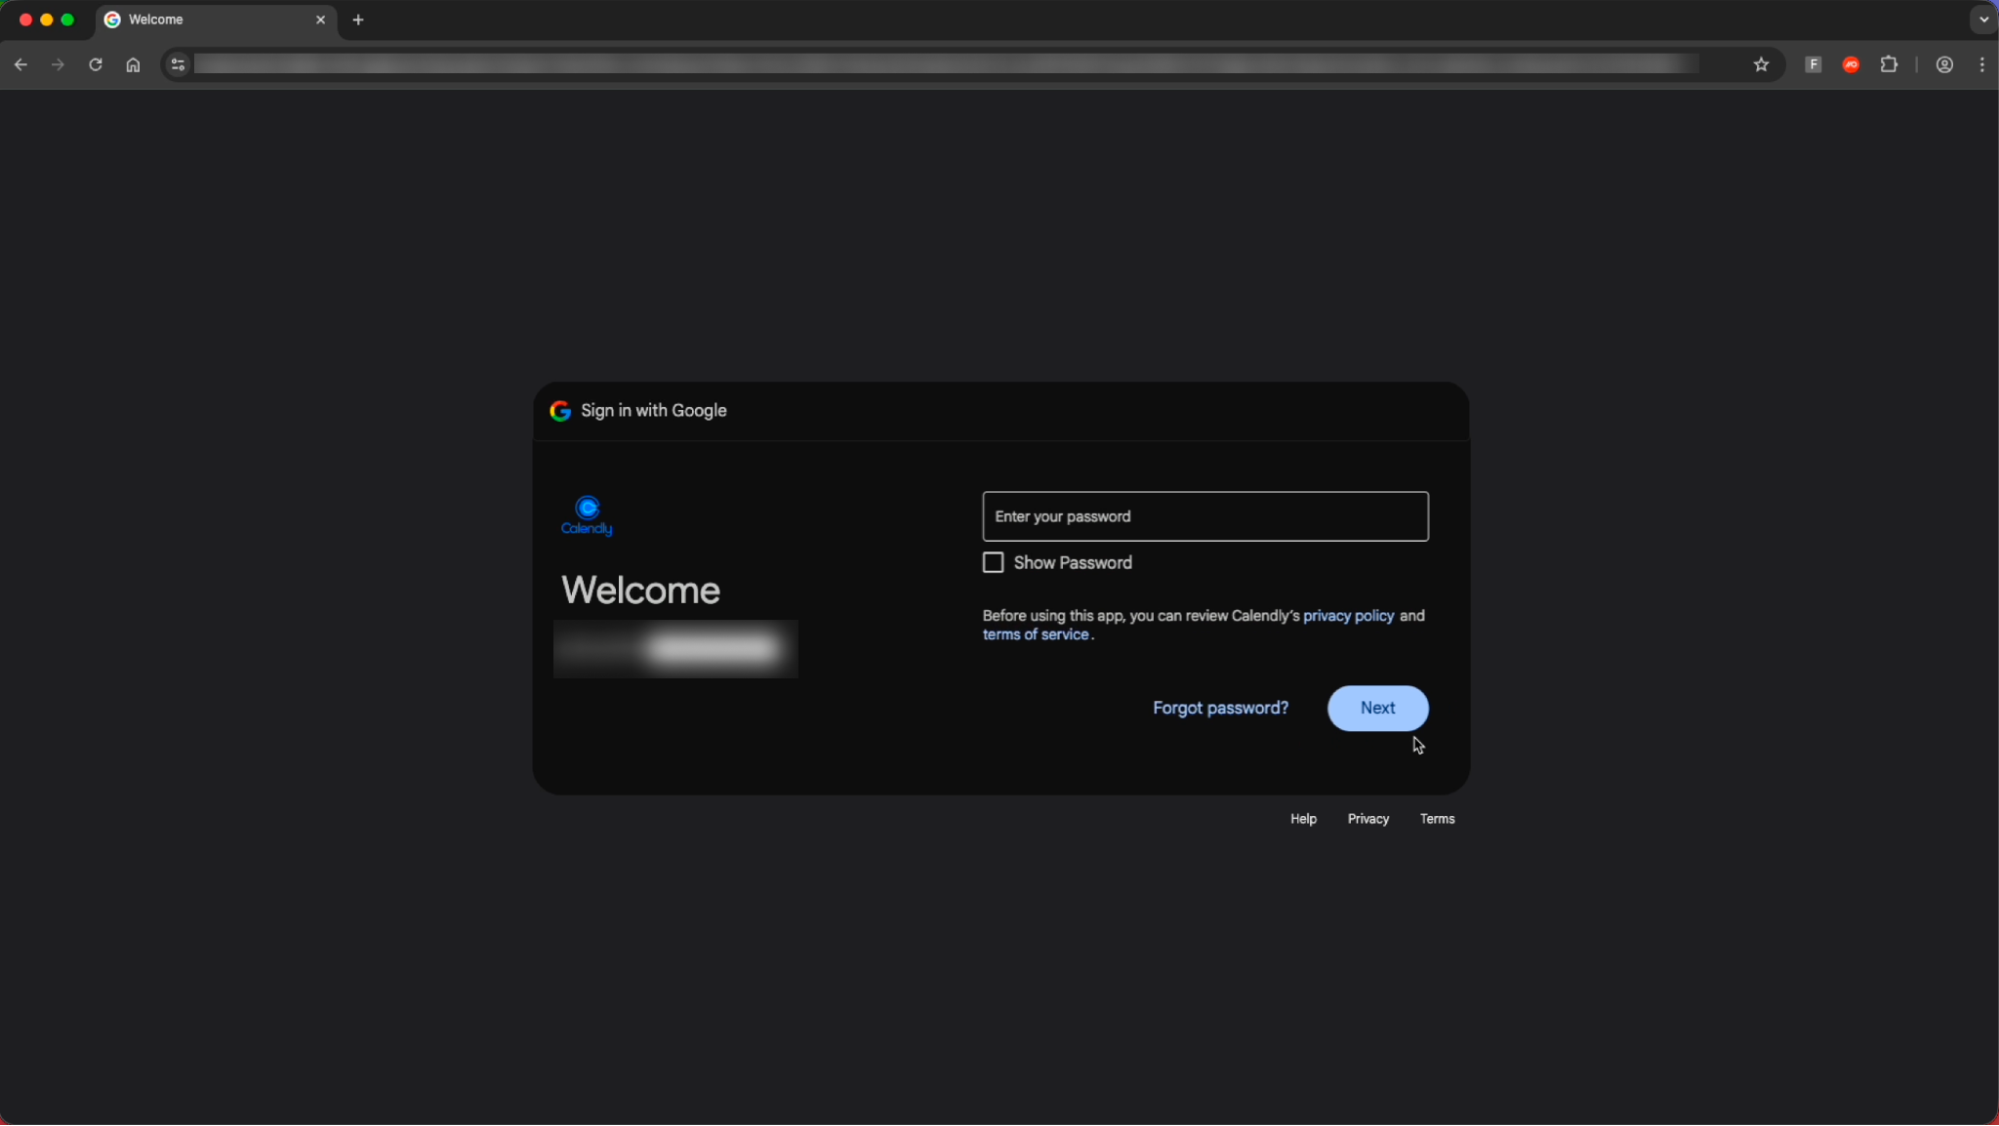This screenshot has width=1999, height=1126.
Task: Click the red extension icon in the toolbar
Action: click(1850, 64)
